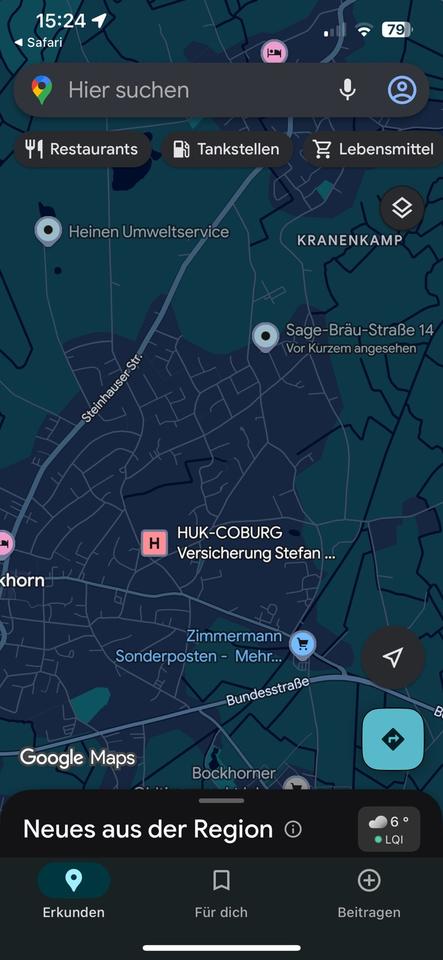
Task: Open directions with the teal route button
Action: pos(393,739)
